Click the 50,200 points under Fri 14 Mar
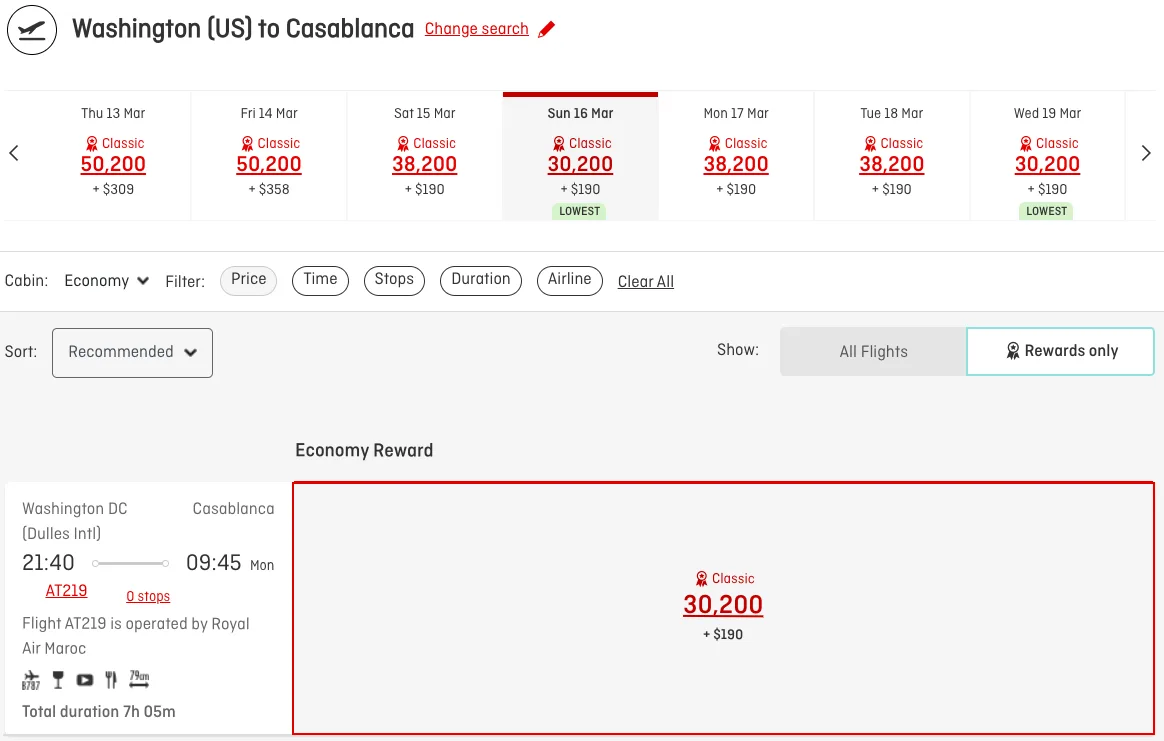The height and width of the screenshot is (741, 1164). [x=269, y=164]
